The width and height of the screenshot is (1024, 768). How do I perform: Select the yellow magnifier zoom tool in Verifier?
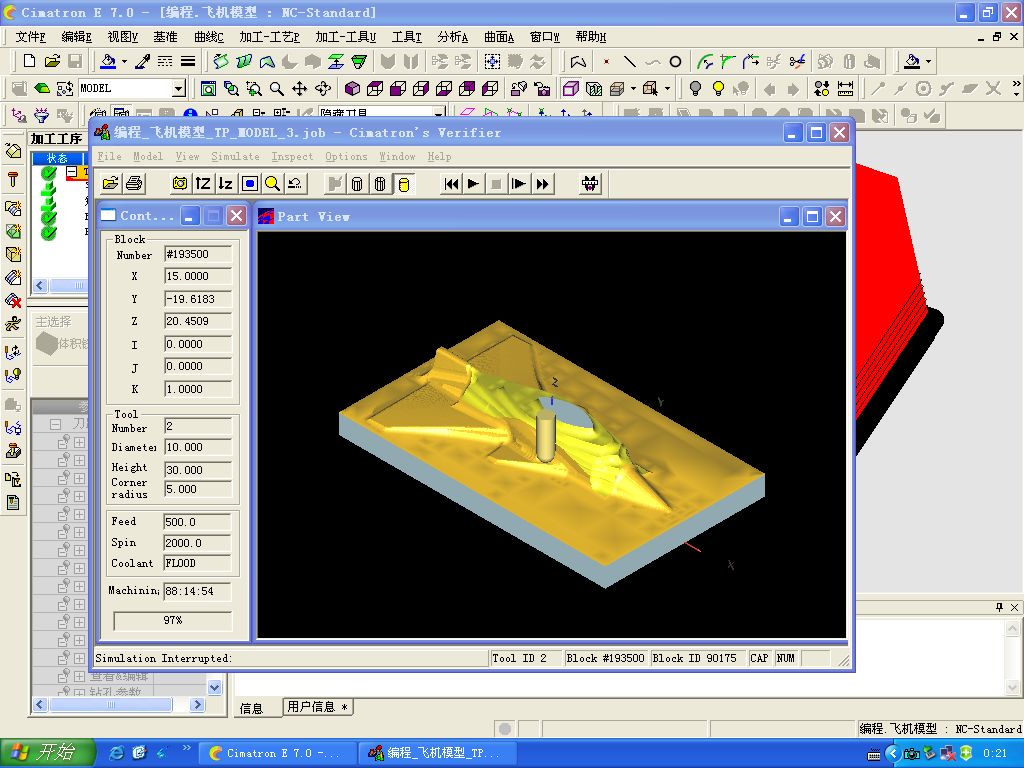point(272,184)
